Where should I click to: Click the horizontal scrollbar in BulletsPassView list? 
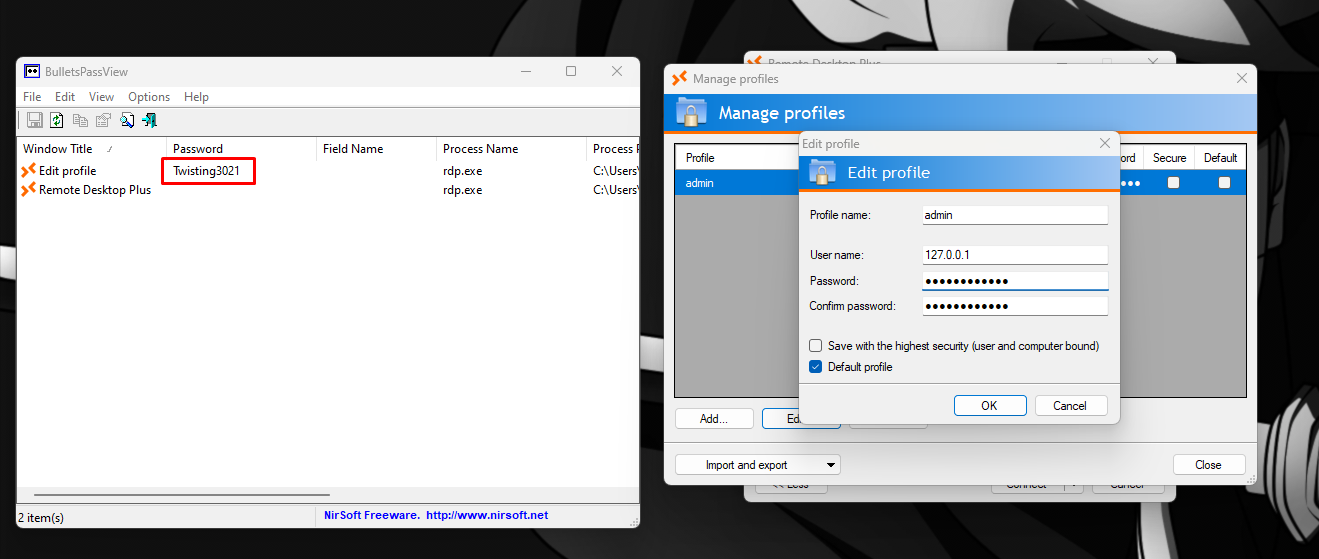click(182, 494)
